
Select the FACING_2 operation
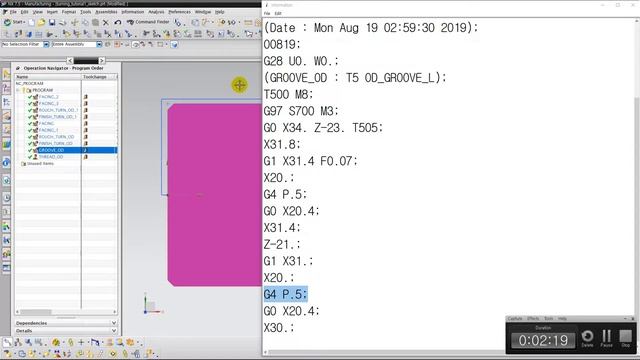pos(48,97)
